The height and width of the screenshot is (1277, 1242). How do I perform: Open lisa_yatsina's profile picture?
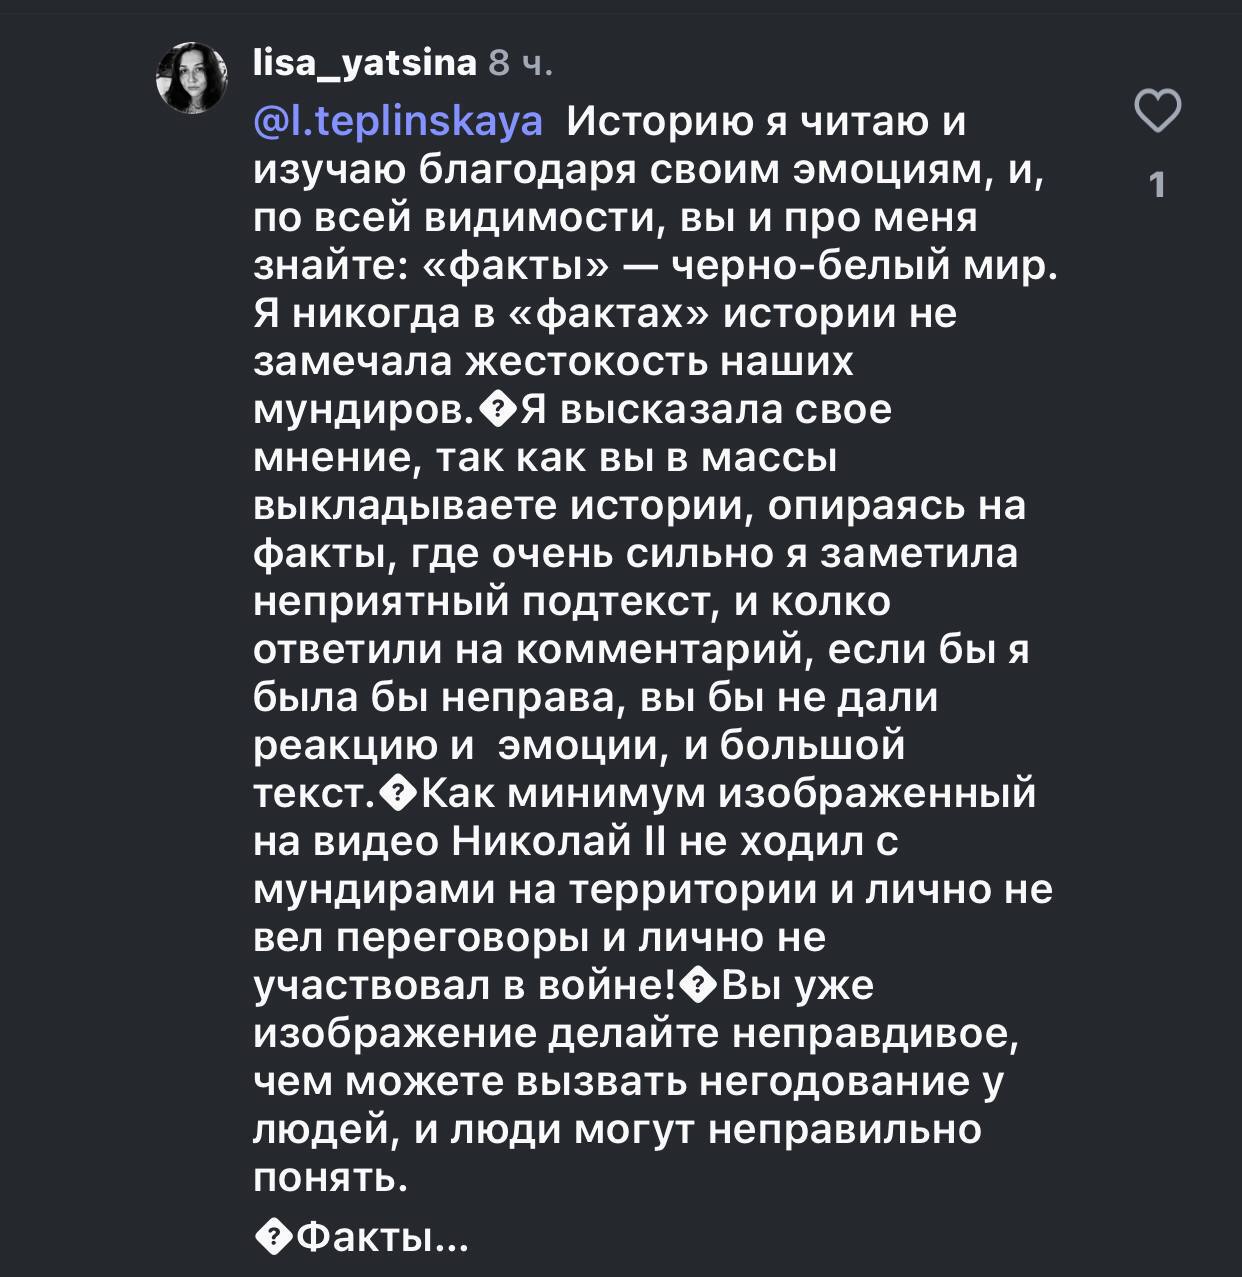point(192,78)
